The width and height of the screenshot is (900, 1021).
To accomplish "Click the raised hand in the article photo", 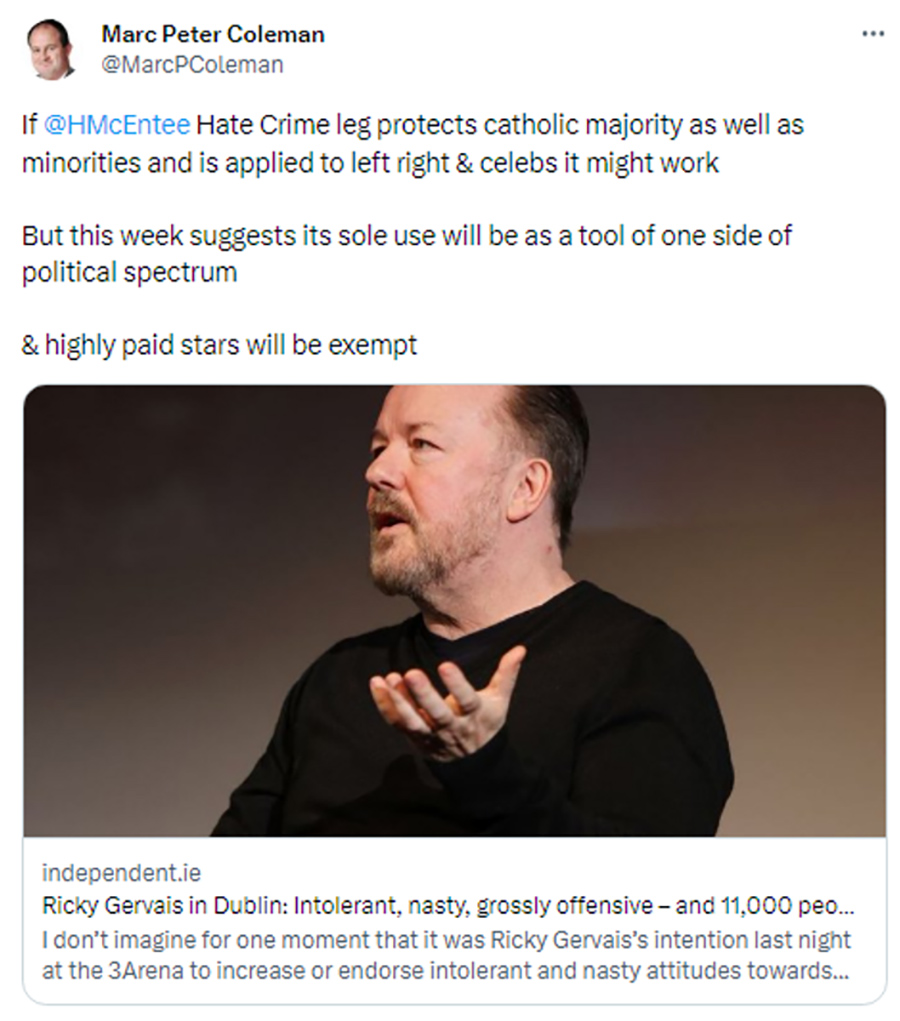I will pos(450,700).
